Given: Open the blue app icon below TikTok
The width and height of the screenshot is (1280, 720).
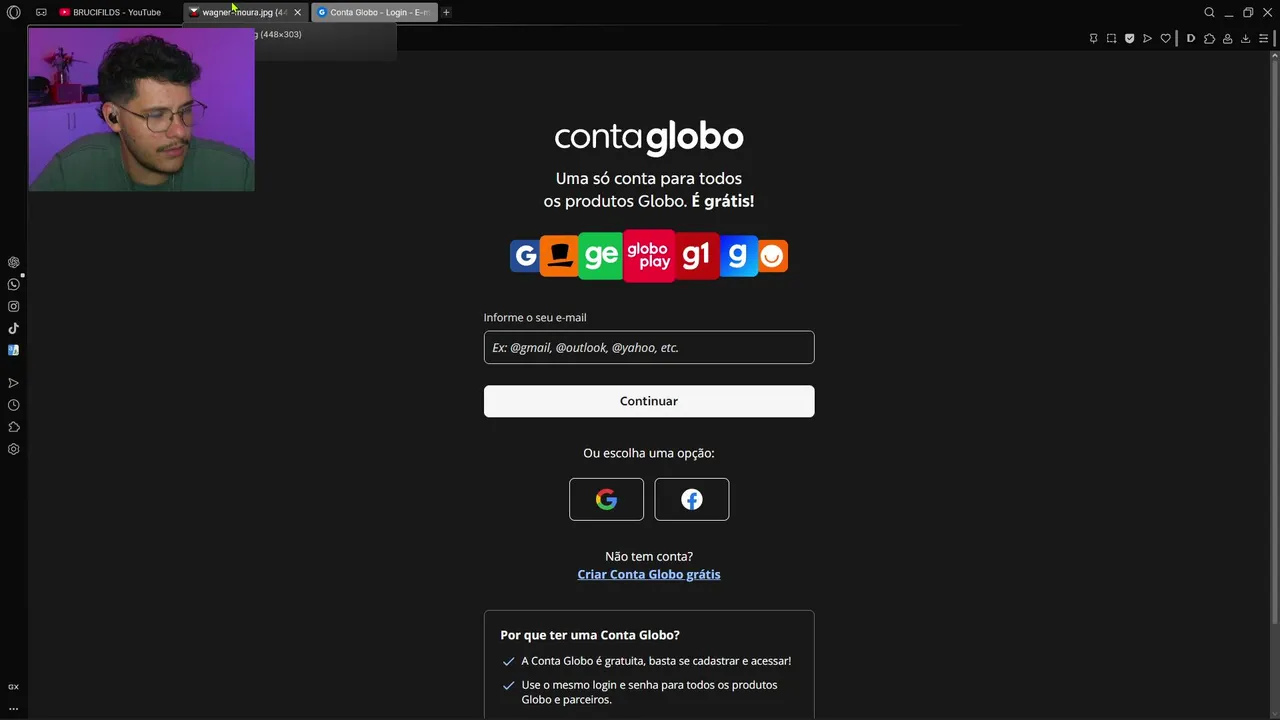Looking at the screenshot, I should [13, 350].
